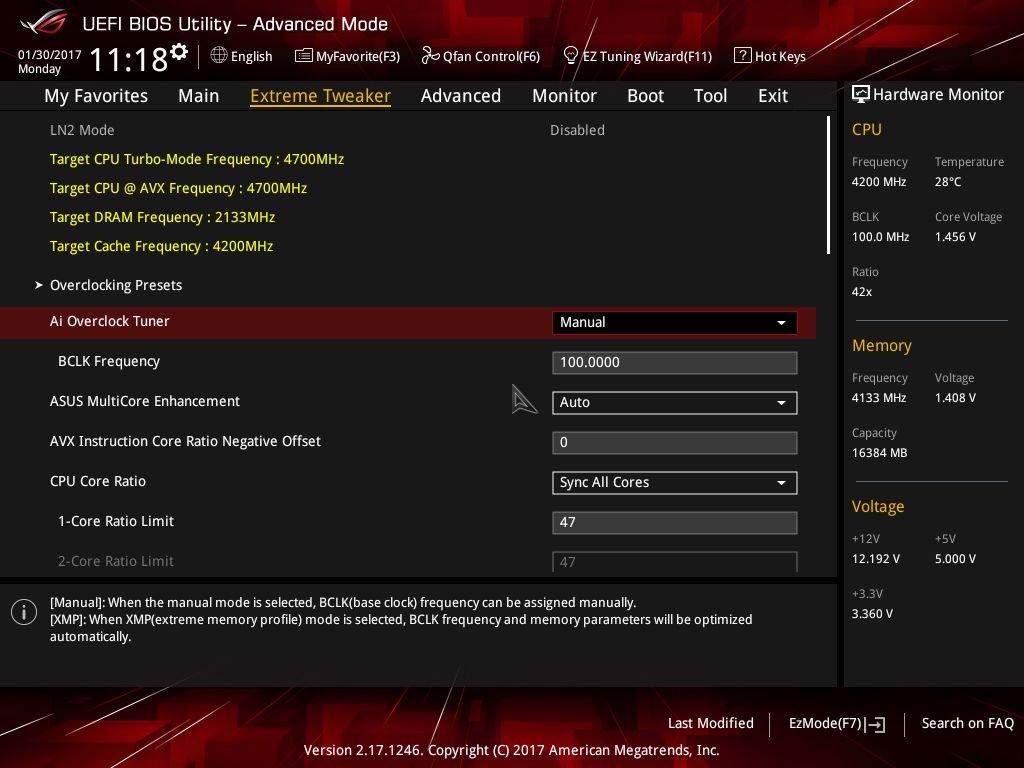Click the BCLK Frequency input field
The image size is (1024, 768).
pos(675,362)
